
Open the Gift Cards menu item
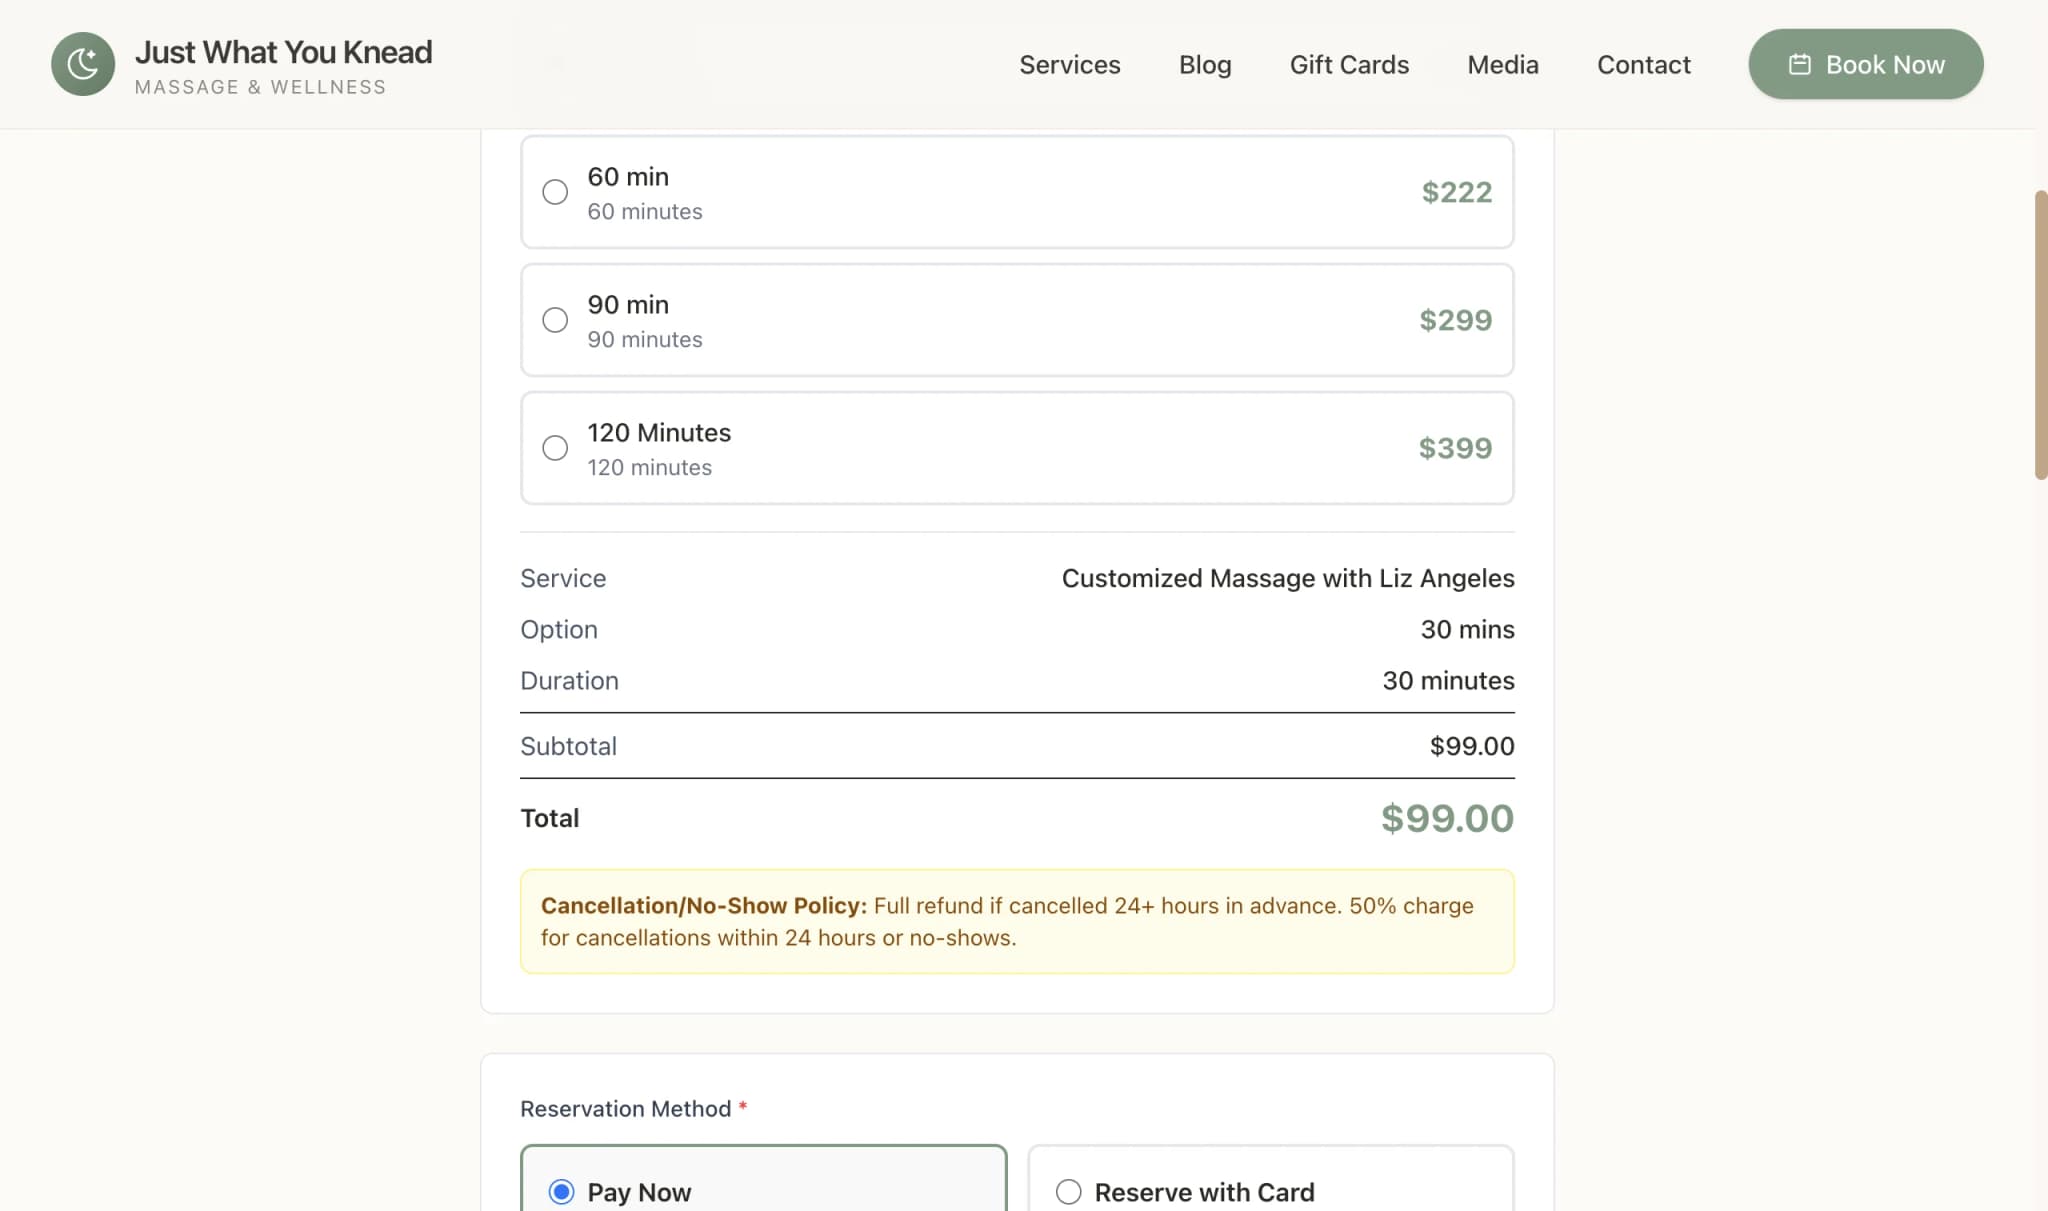pos(1349,64)
